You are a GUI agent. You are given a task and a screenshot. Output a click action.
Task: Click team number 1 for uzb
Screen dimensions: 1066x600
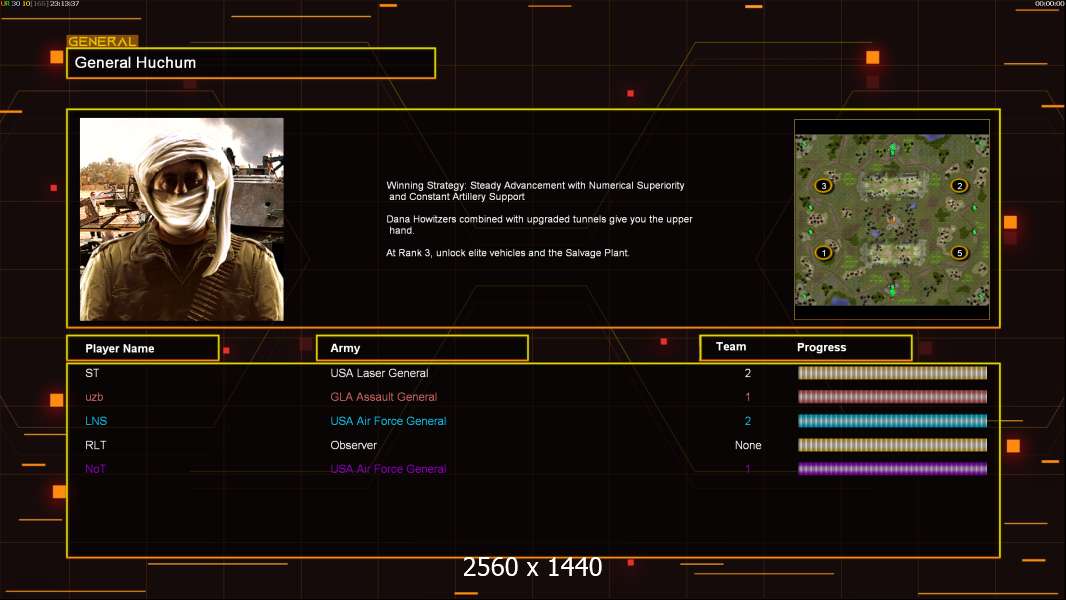pos(748,397)
